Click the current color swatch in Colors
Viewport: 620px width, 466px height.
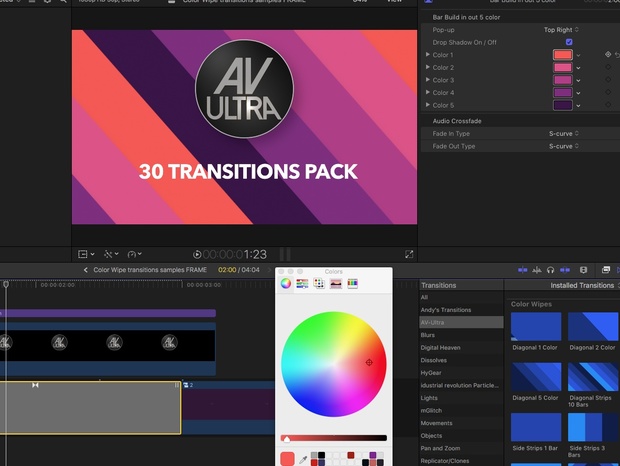[x=287, y=459]
